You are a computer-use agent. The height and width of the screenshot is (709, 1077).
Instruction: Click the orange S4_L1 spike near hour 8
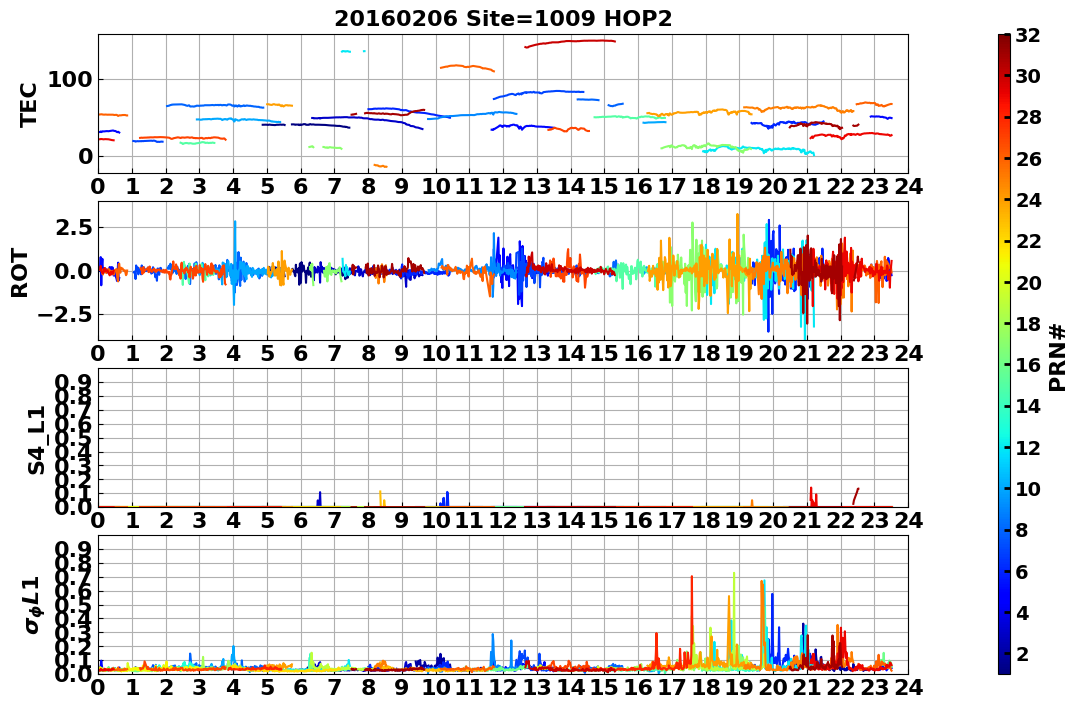point(381,498)
